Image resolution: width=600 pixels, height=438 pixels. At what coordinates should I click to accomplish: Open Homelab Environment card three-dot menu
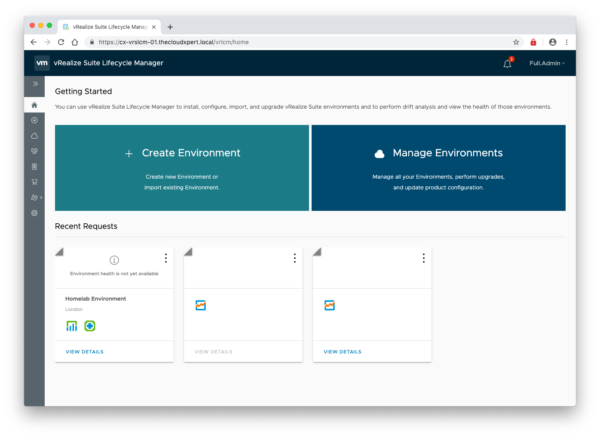(166, 258)
